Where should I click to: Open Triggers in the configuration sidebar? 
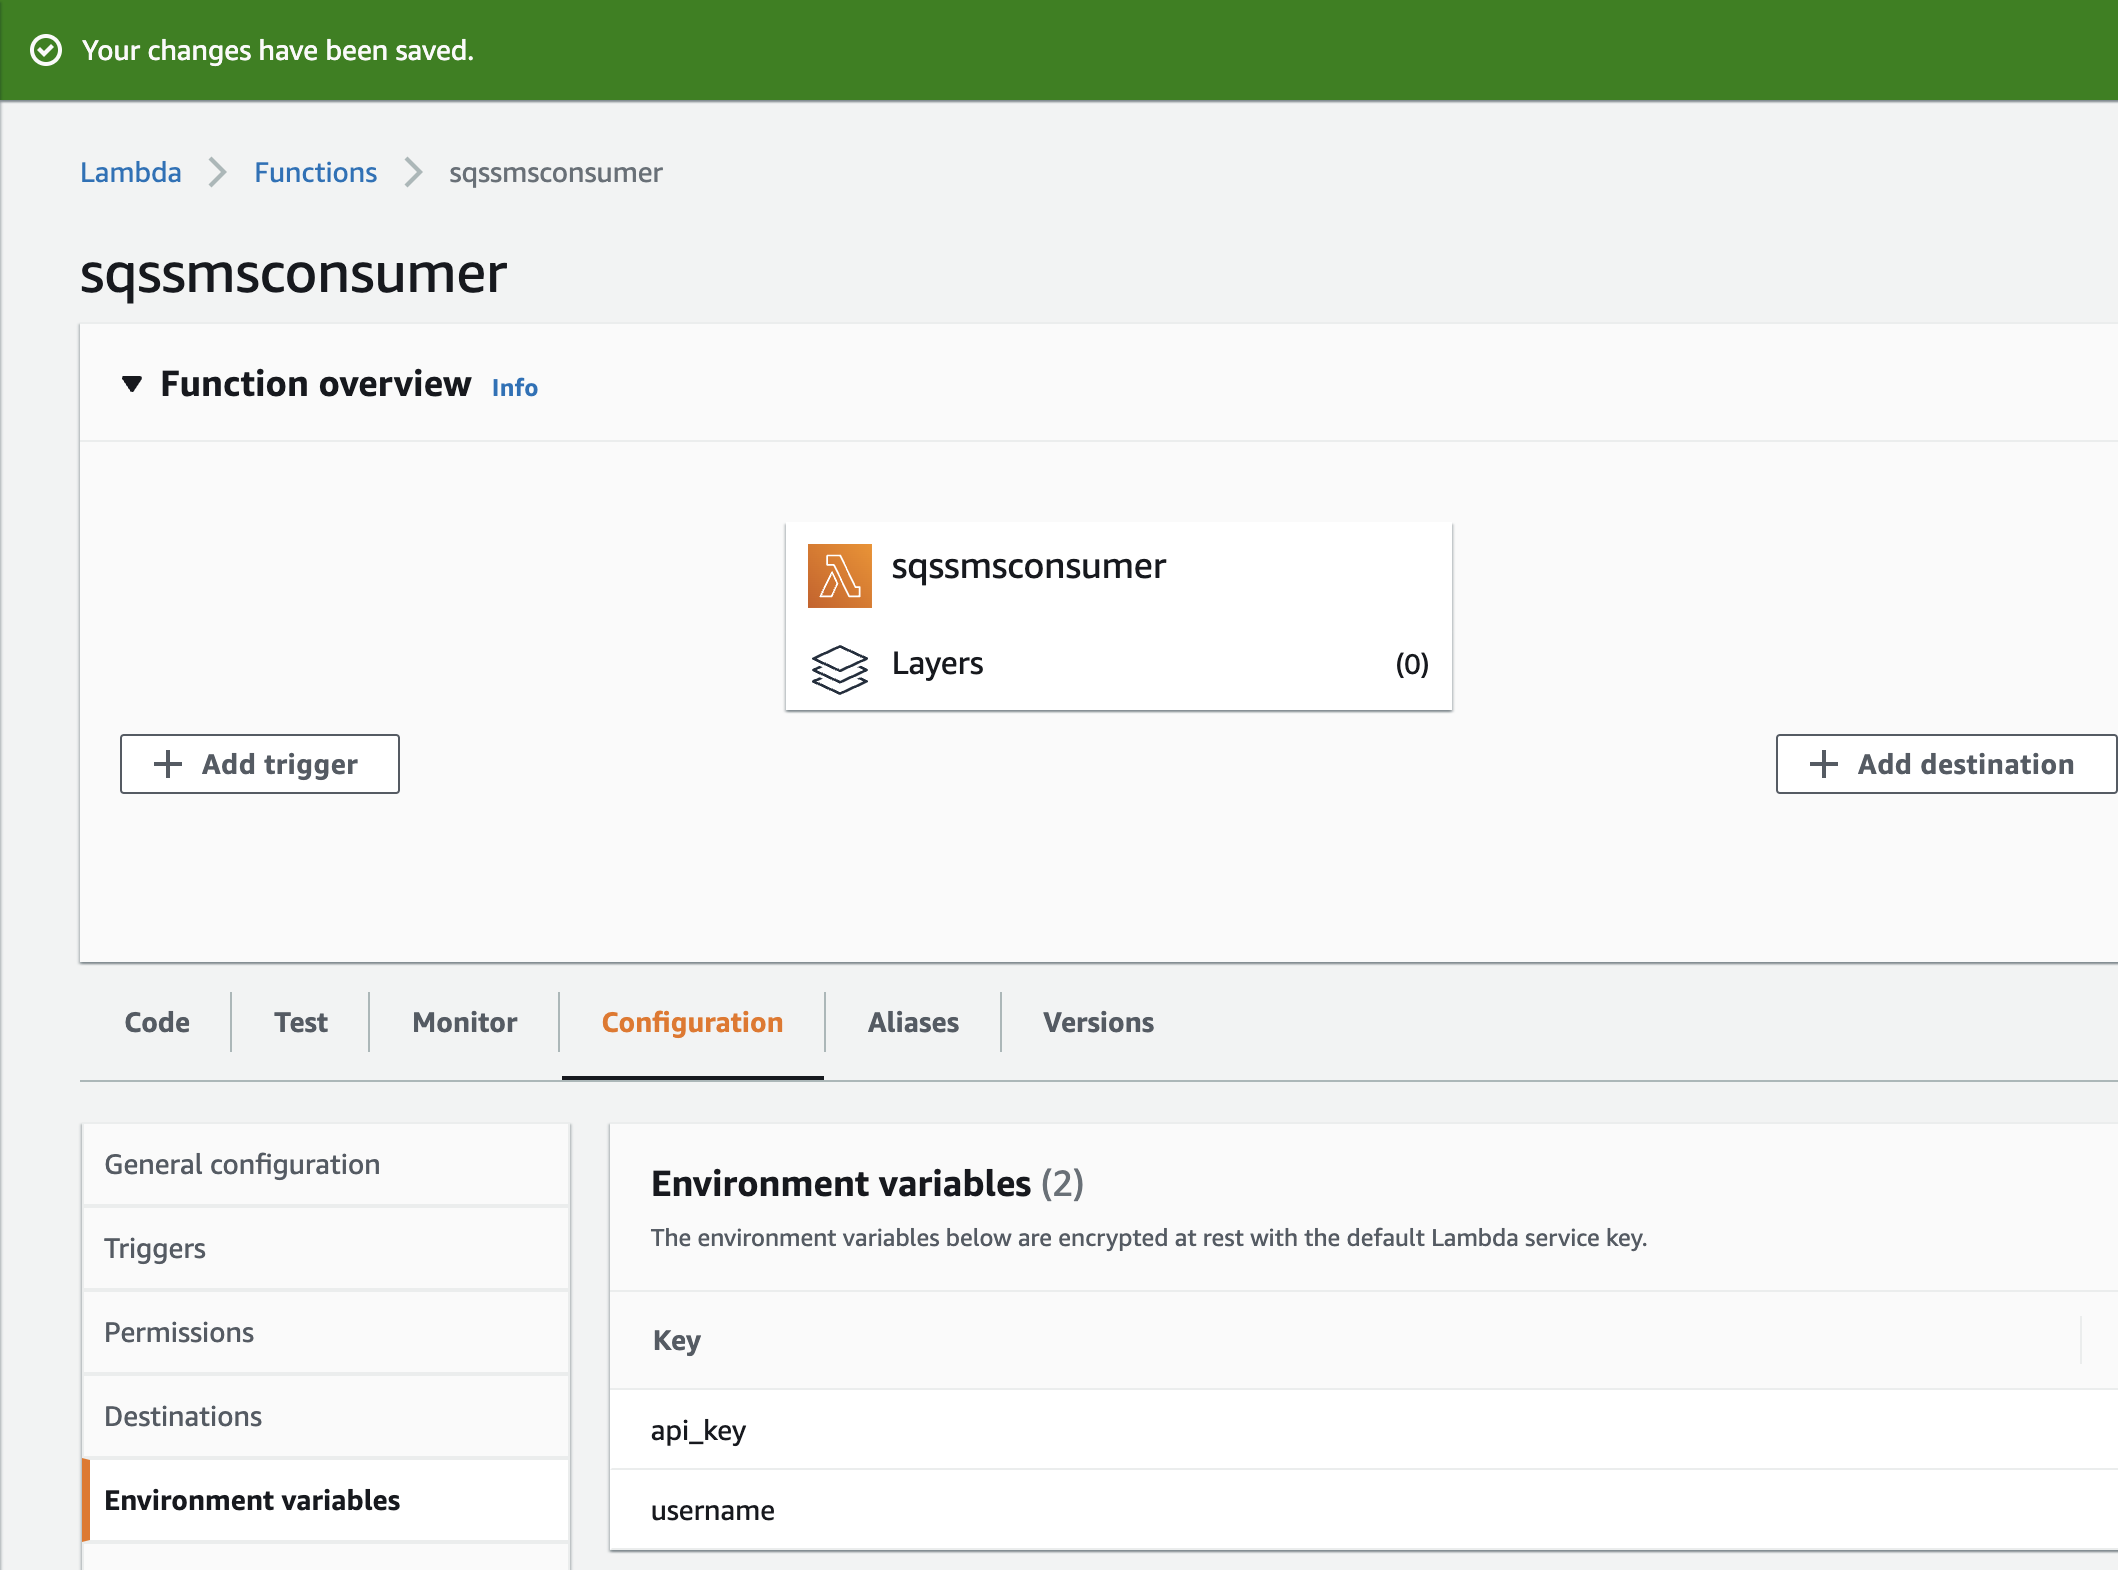[326, 1248]
